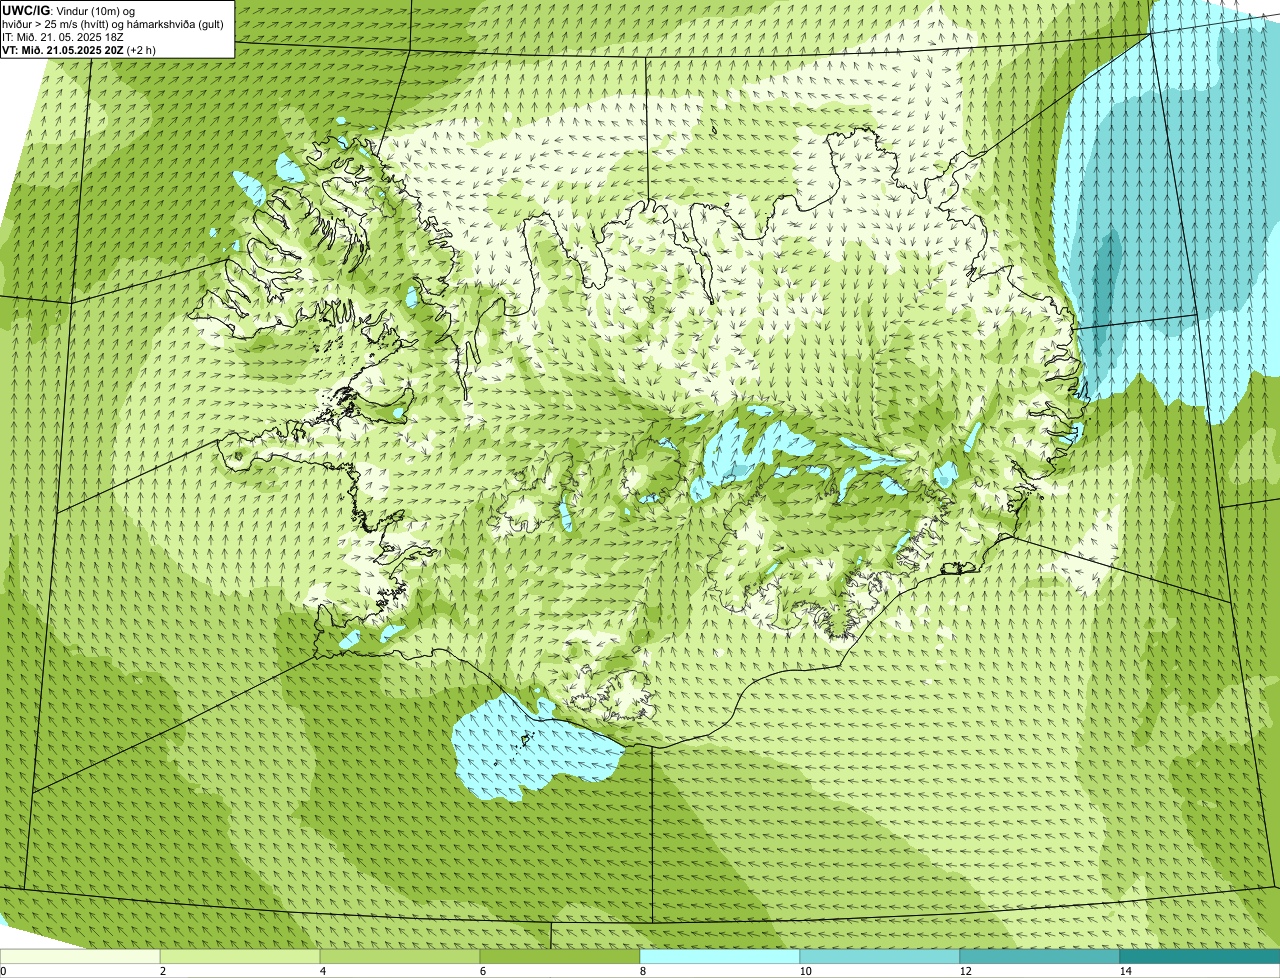Image resolution: width=1280 pixels, height=978 pixels.
Task: Click the '6' tick label on the color scale
Action: pyautogui.click(x=482, y=971)
